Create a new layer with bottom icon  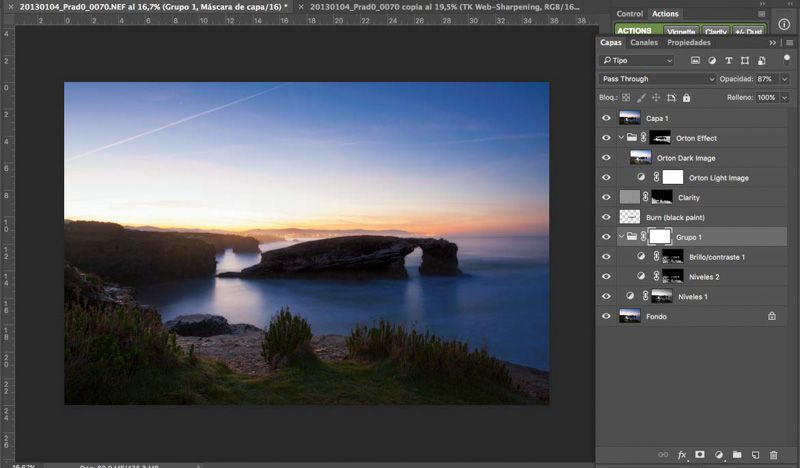755,455
